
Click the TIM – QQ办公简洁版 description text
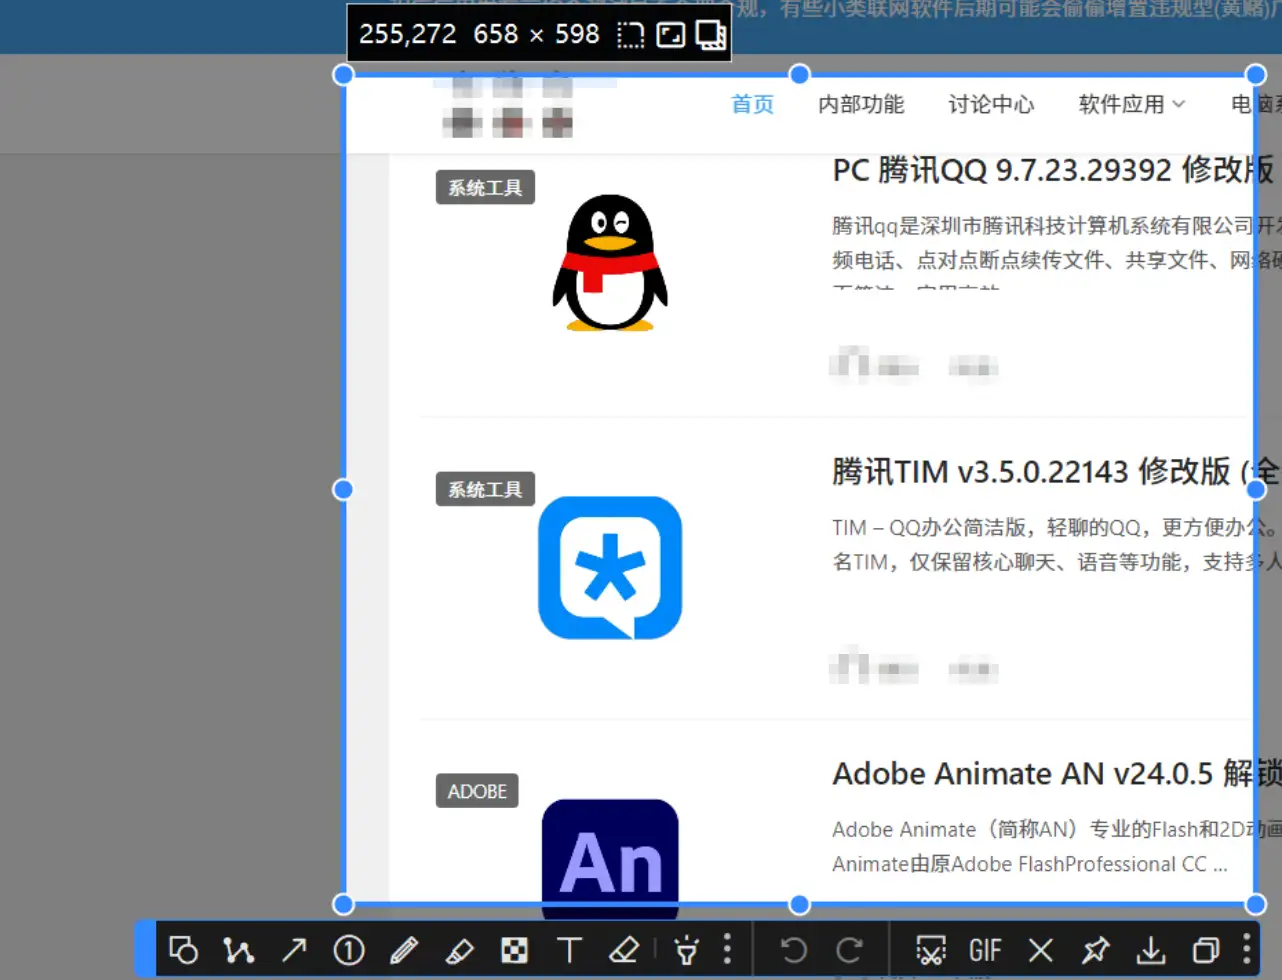(x=1056, y=545)
